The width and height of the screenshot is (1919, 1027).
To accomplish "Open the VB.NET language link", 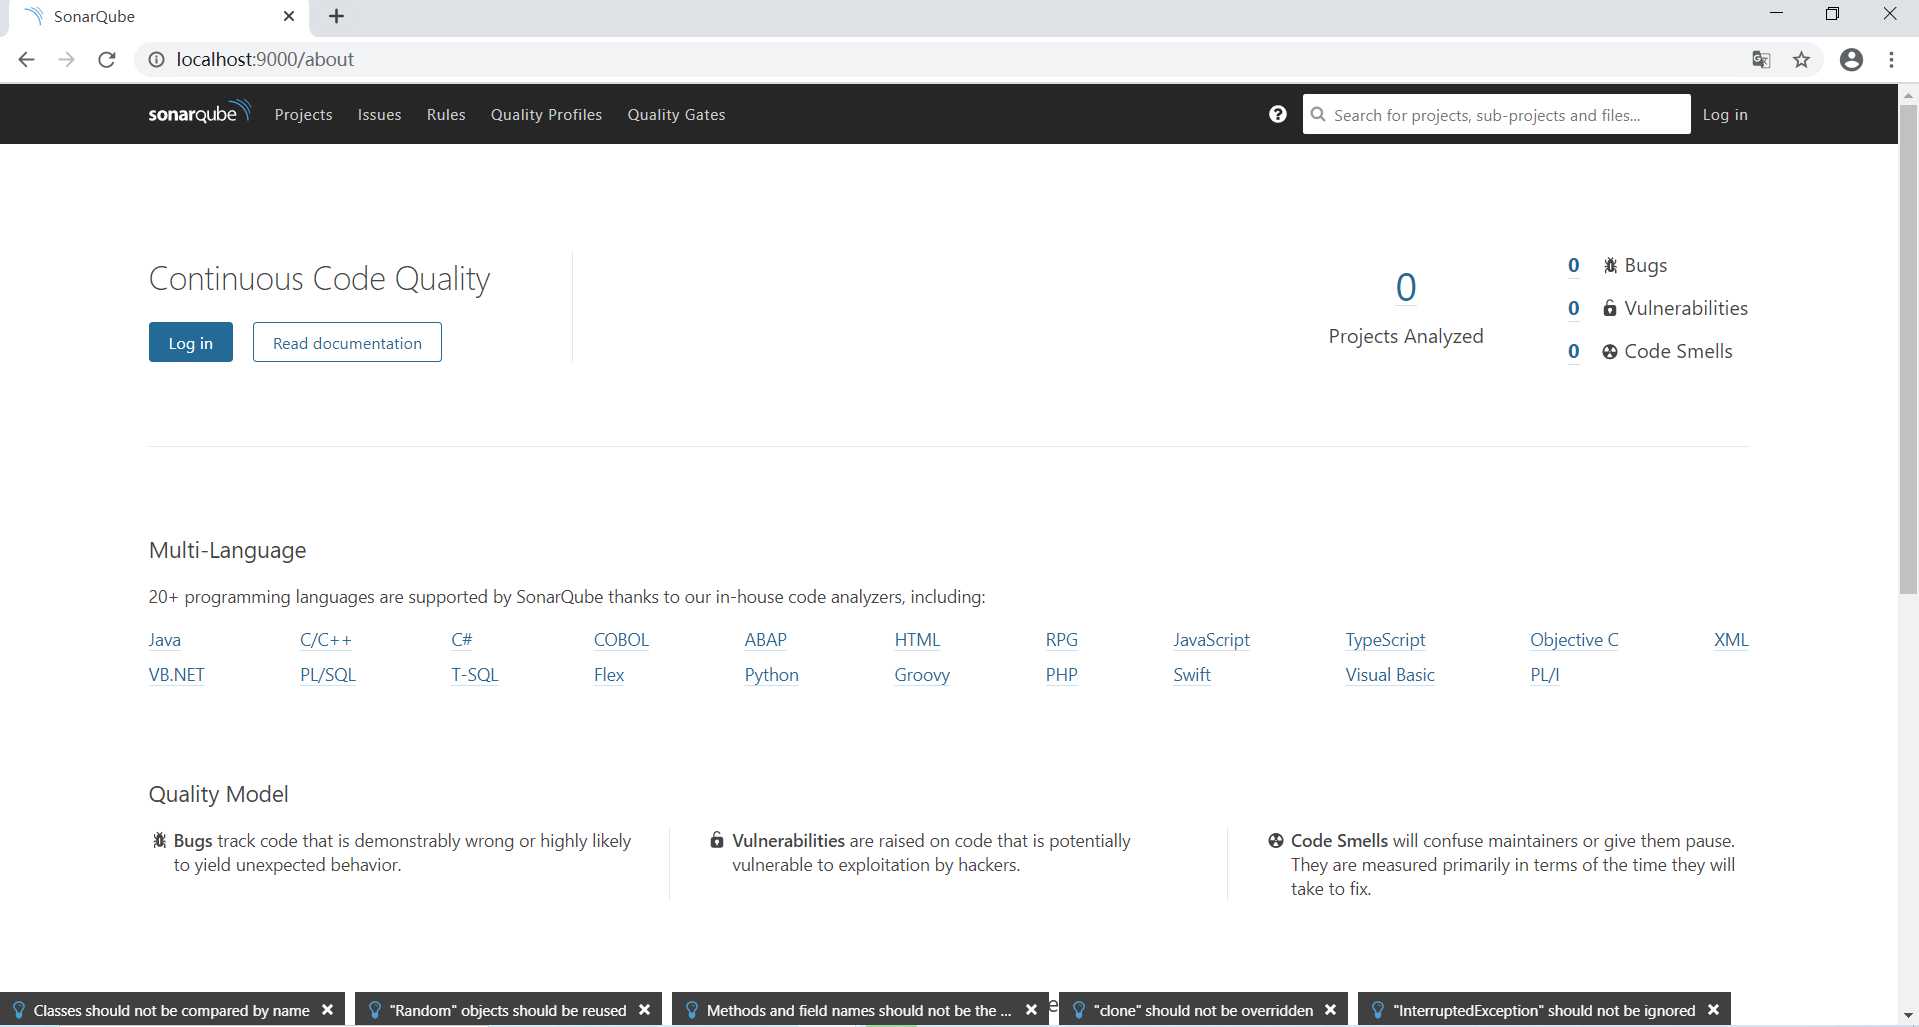I will coord(177,675).
